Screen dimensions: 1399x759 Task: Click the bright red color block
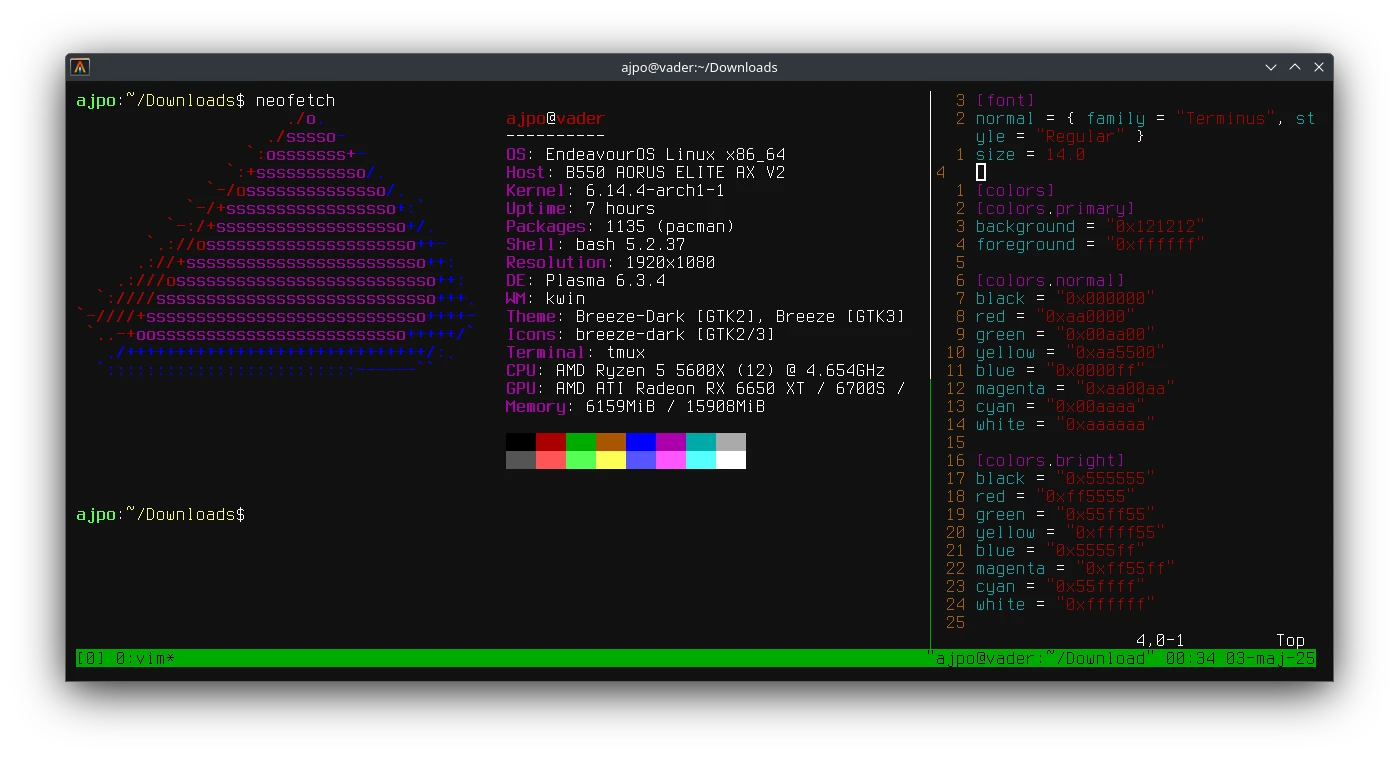click(551, 460)
